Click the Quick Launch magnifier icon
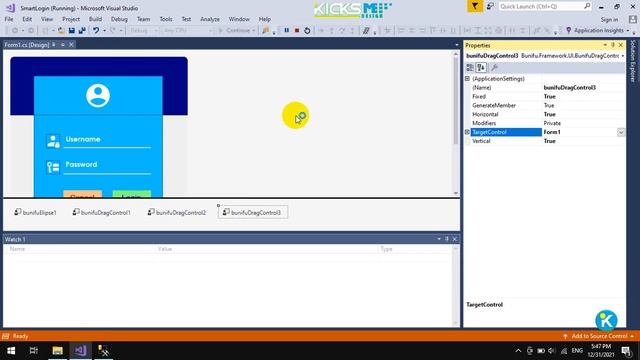Screen dimensions: 640x360 pos(587,6)
